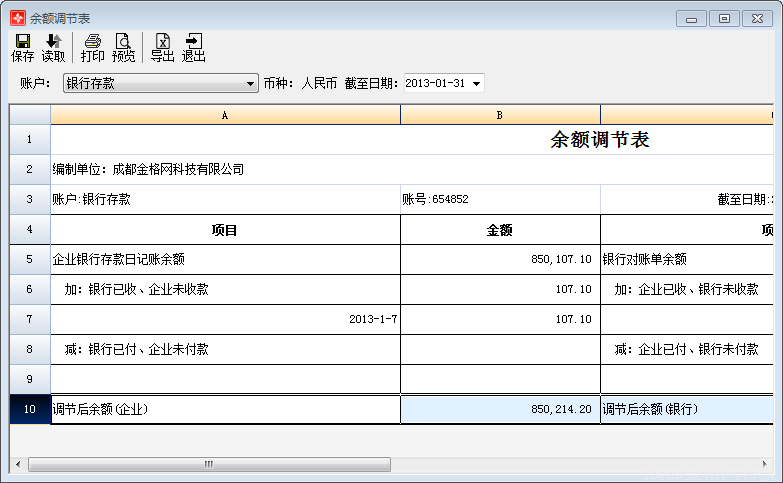
Task: Click the 打印 (Print) printer icon
Action: pos(93,47)
